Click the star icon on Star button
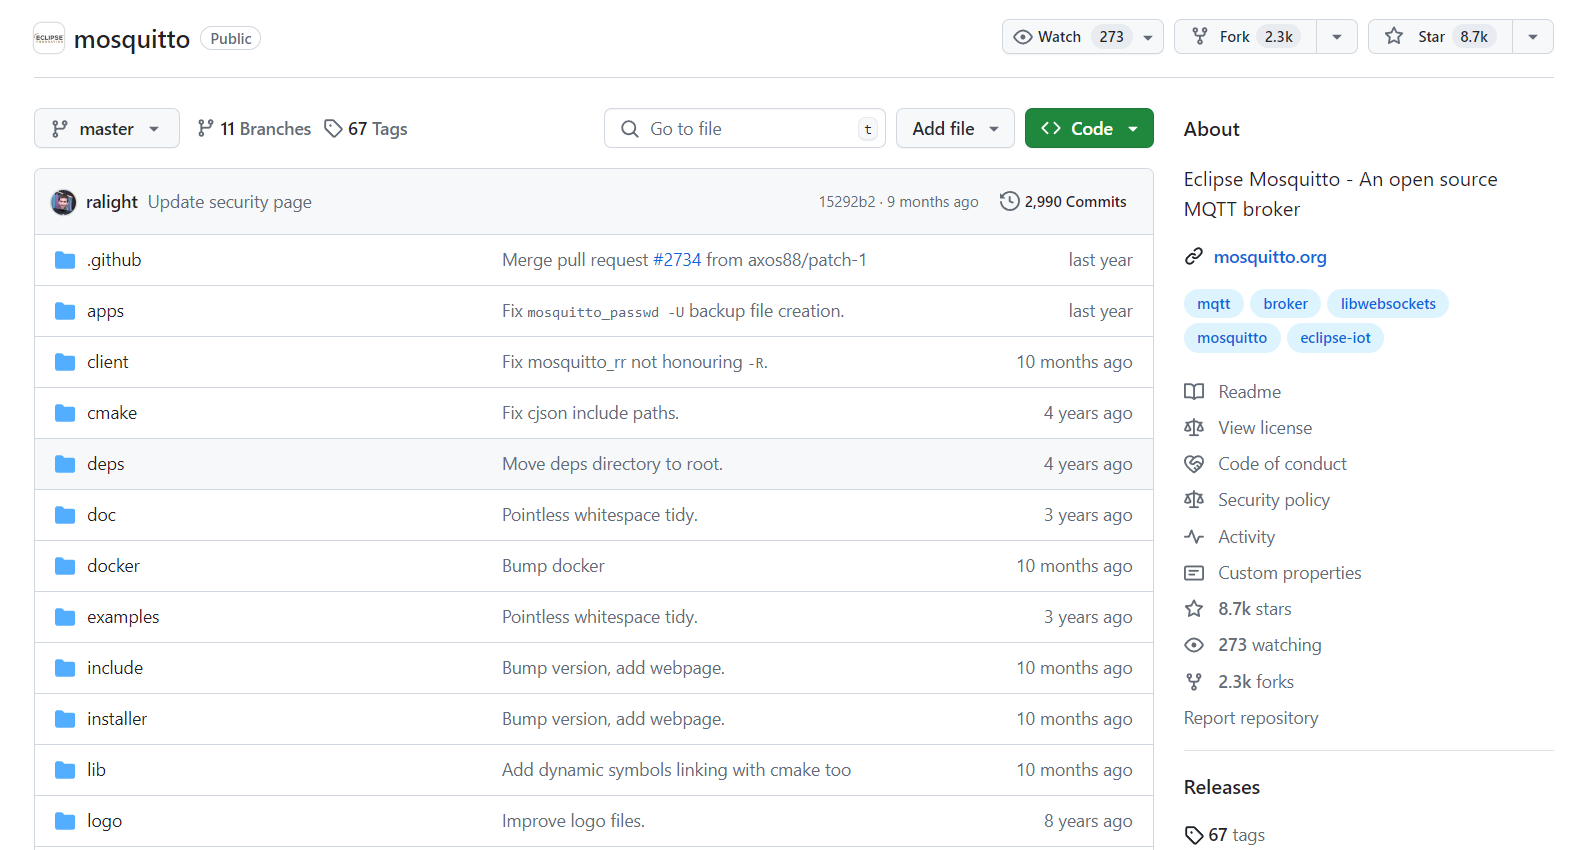The height and width of the screenshot is (850, 1581). coord(1394,37)
